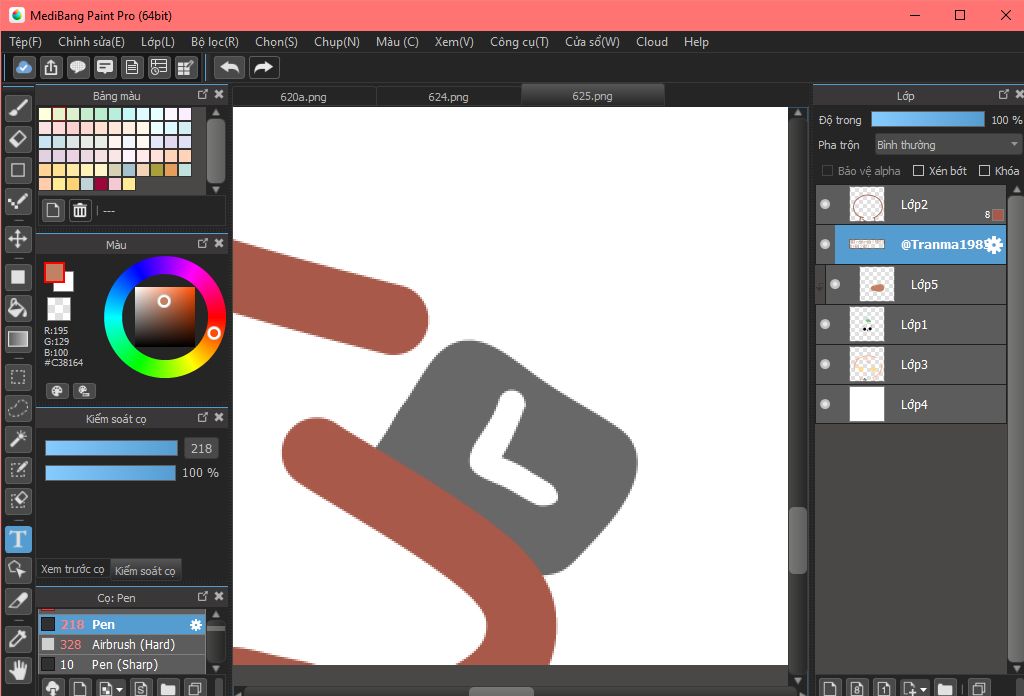Toggle the Bảo vệ alpha checkbox
This screenshot has height=696, width=1024.
point(827,170)
